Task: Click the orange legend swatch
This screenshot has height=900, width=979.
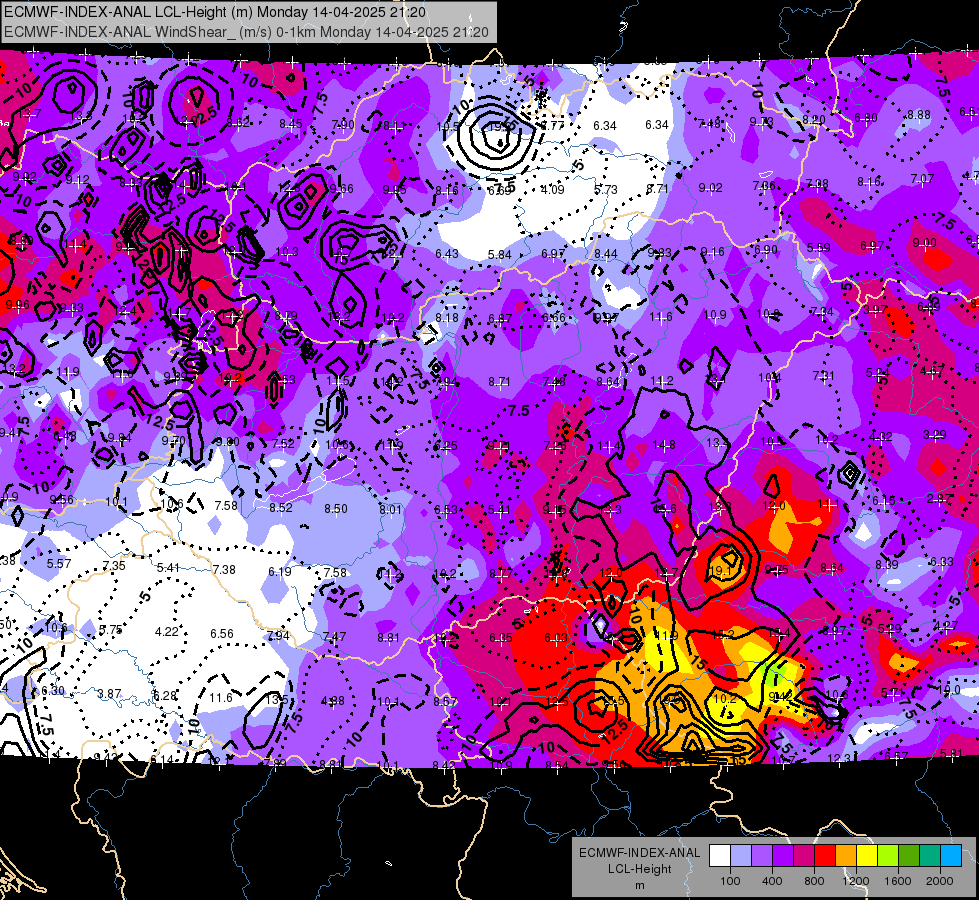Action: click(846, 856)
